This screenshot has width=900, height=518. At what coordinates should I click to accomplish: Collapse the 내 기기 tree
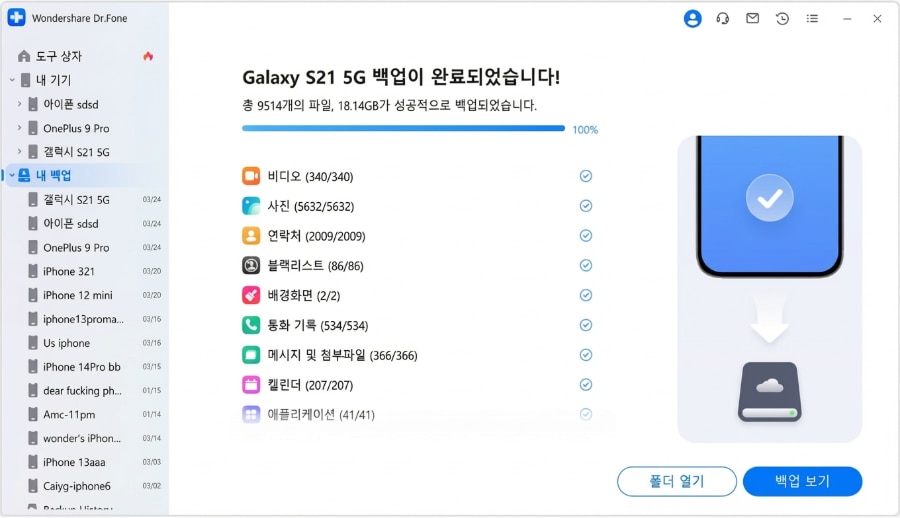pyautogui.click(x=12, y=80)
